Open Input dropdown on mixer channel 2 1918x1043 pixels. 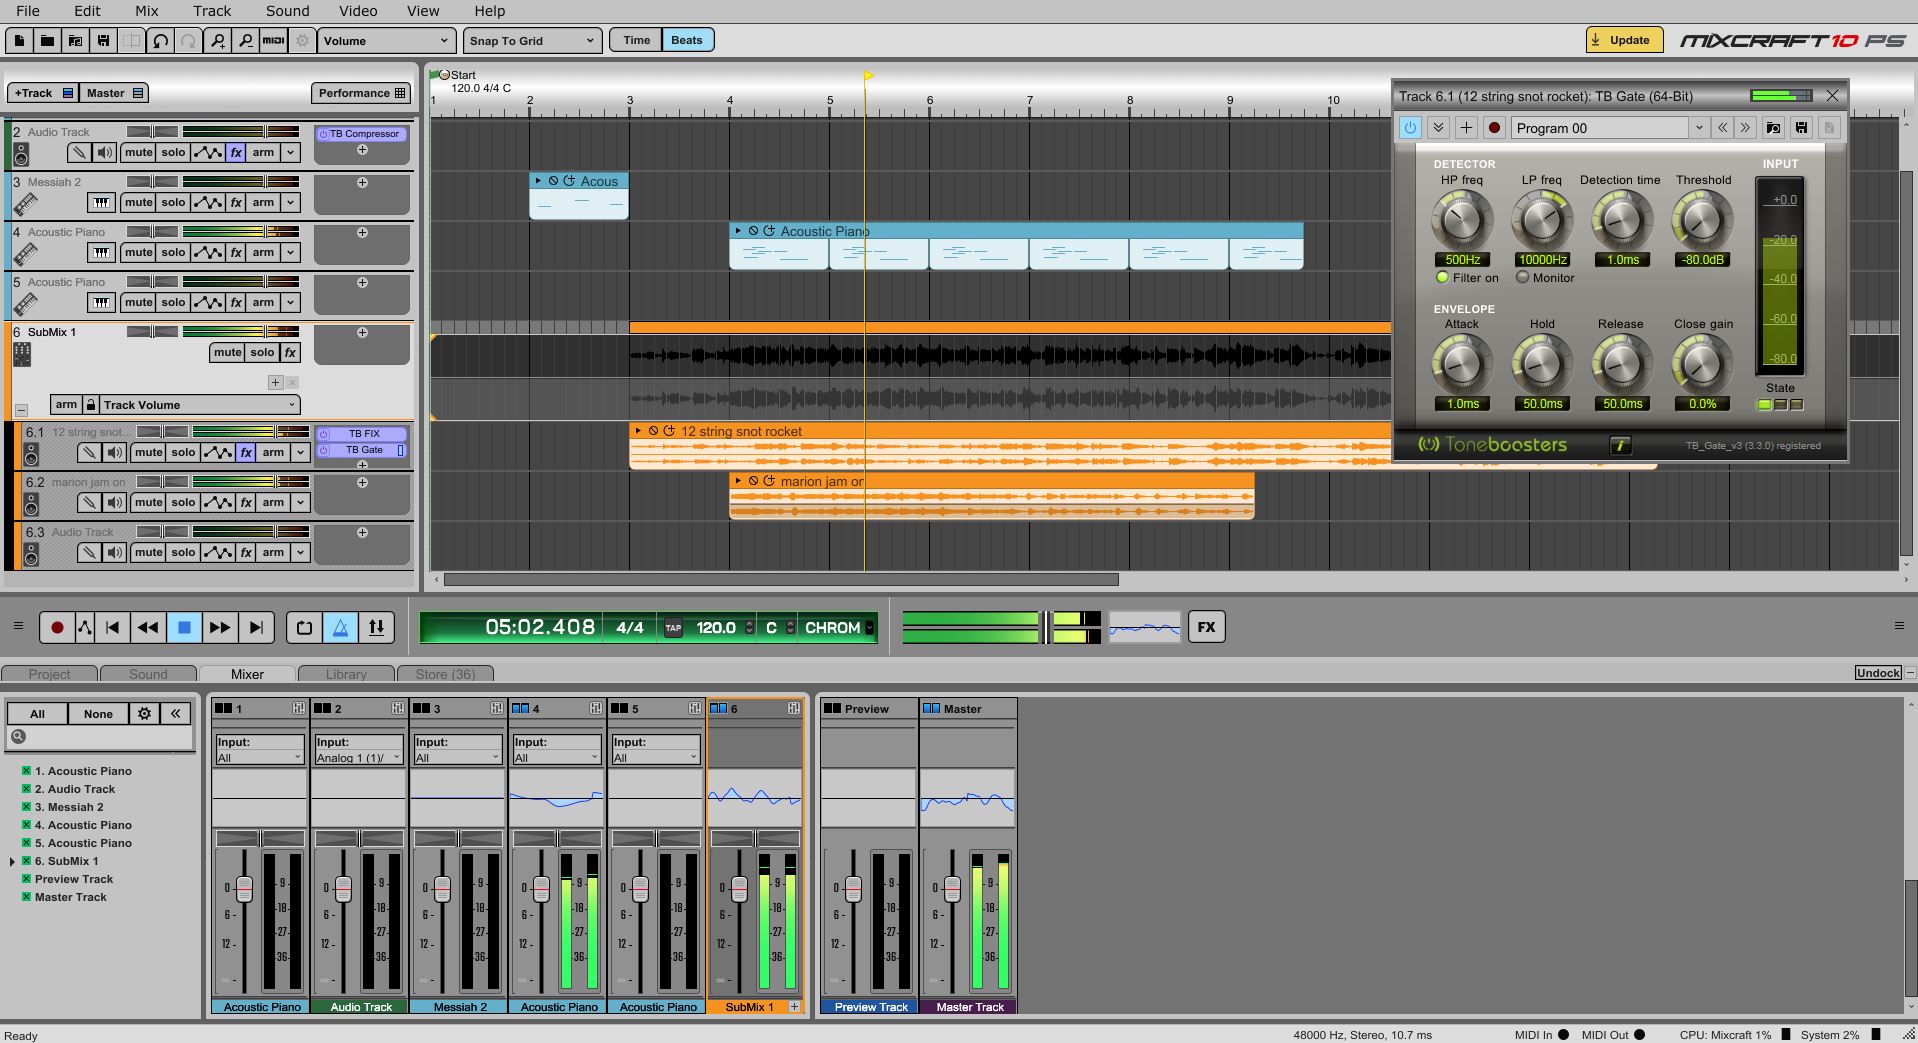358,758
